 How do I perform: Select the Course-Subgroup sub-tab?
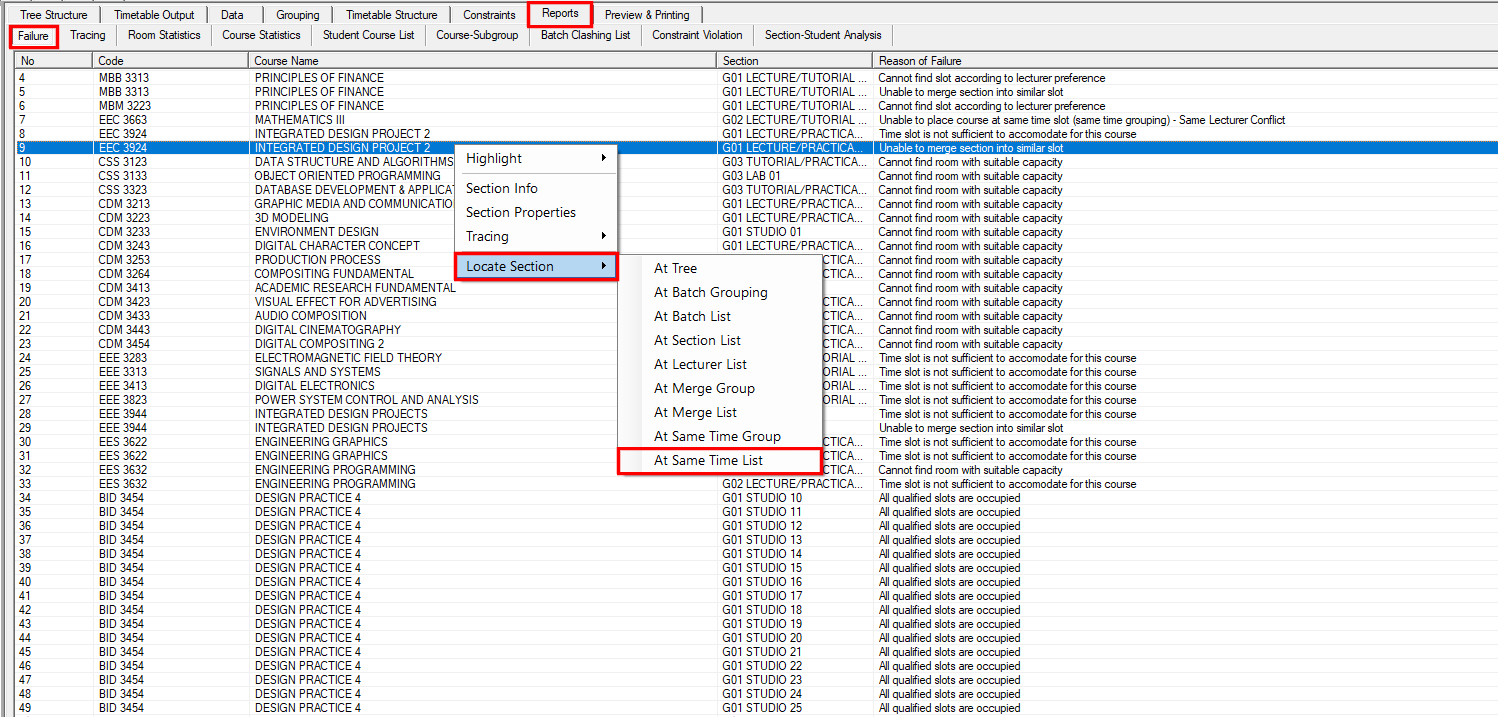477,35
